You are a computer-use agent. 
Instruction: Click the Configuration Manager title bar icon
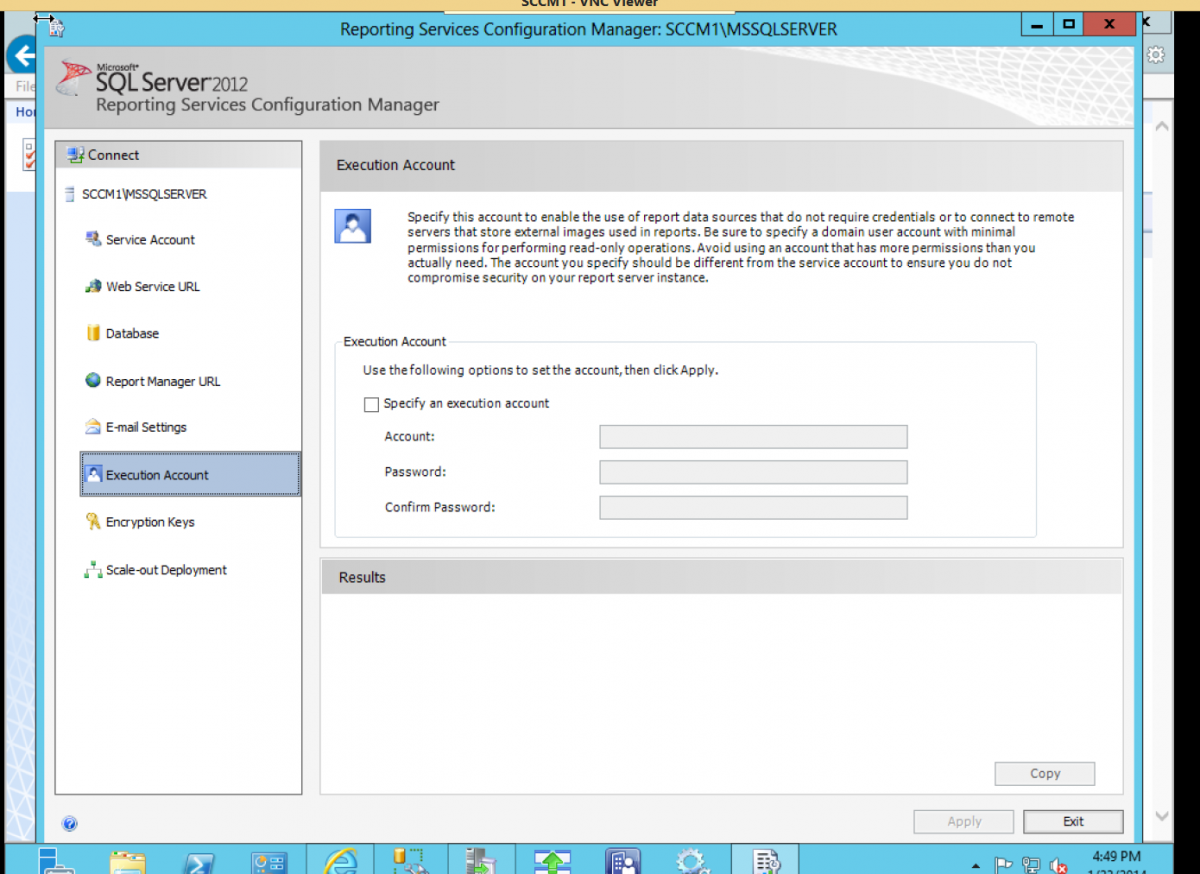pyautogui.click(x=56, y=28)
